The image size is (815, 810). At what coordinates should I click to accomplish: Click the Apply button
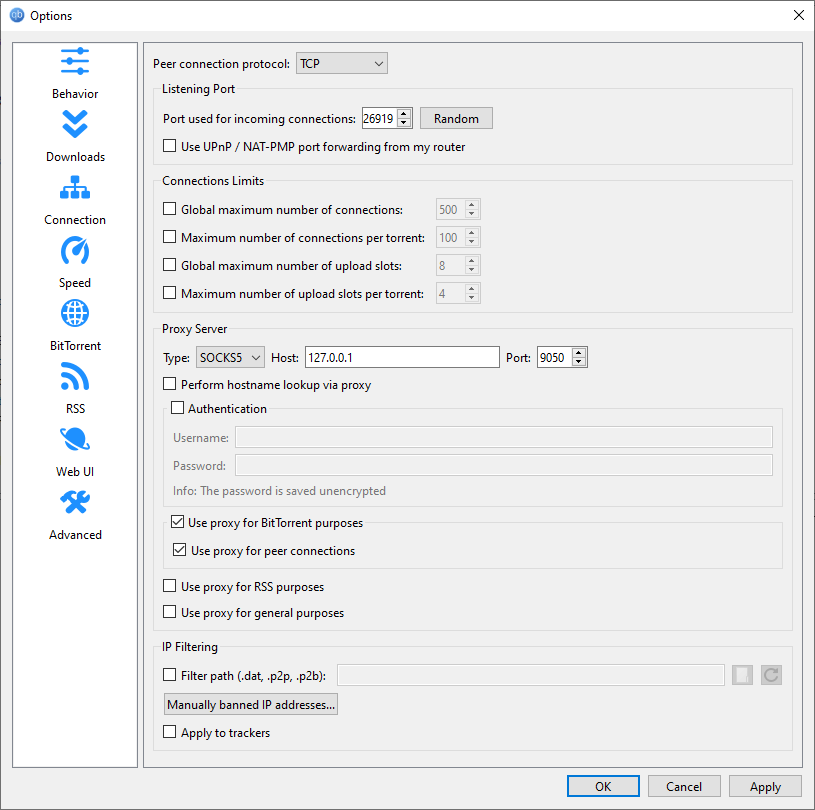pyautogui.click(x=765, y=787)
